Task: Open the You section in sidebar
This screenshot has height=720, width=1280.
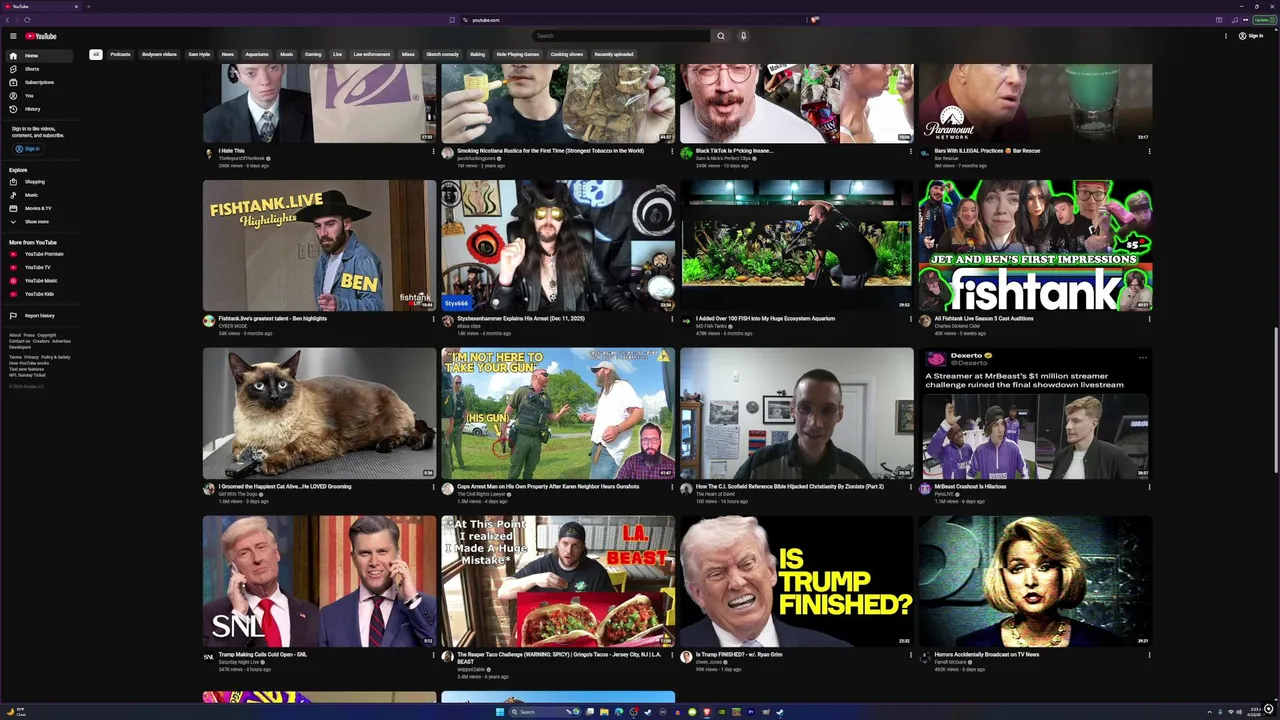Action: click(x=38, y=95)
